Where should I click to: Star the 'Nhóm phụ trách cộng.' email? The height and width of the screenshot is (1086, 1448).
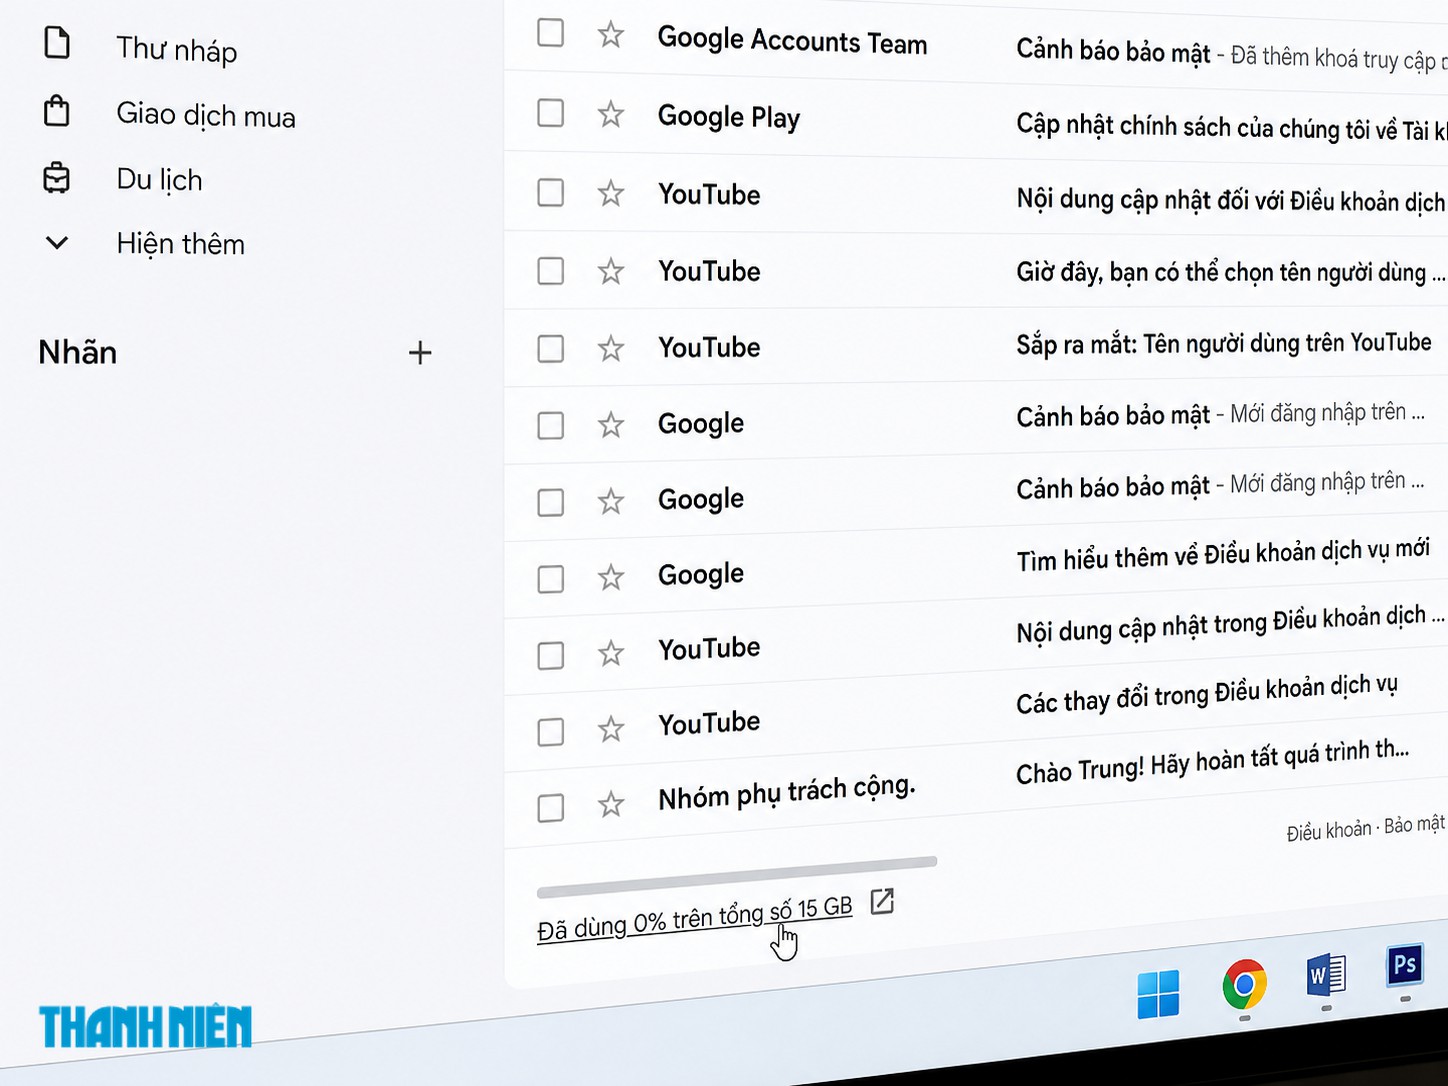[x=611, y=804]
